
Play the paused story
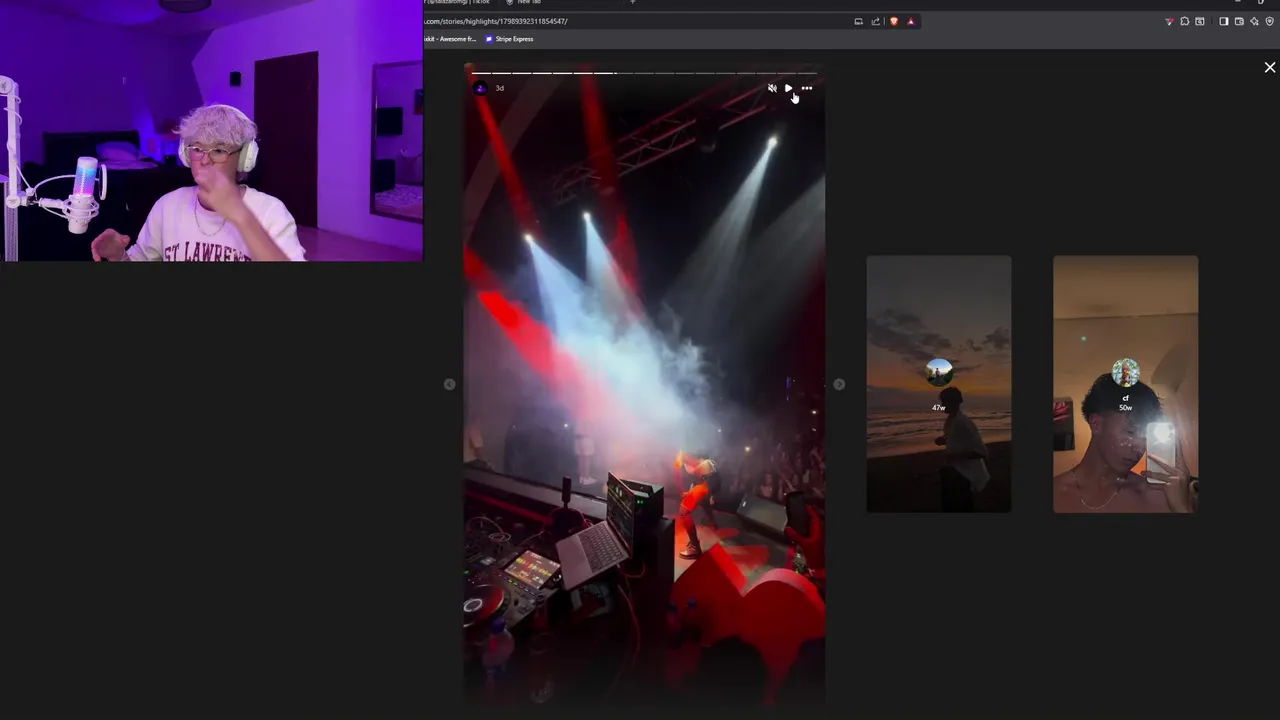click(789, 88)
